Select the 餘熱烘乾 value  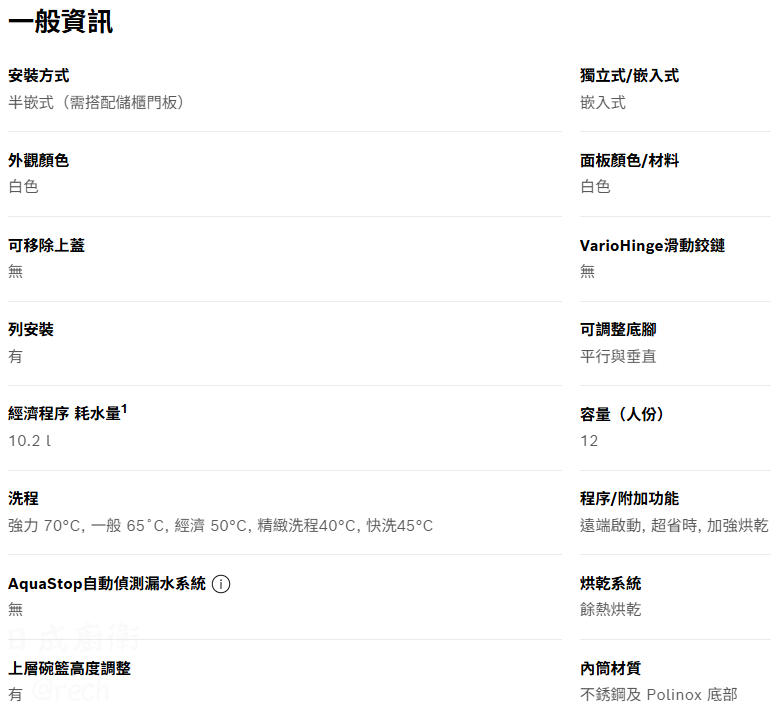coord(611,610)
